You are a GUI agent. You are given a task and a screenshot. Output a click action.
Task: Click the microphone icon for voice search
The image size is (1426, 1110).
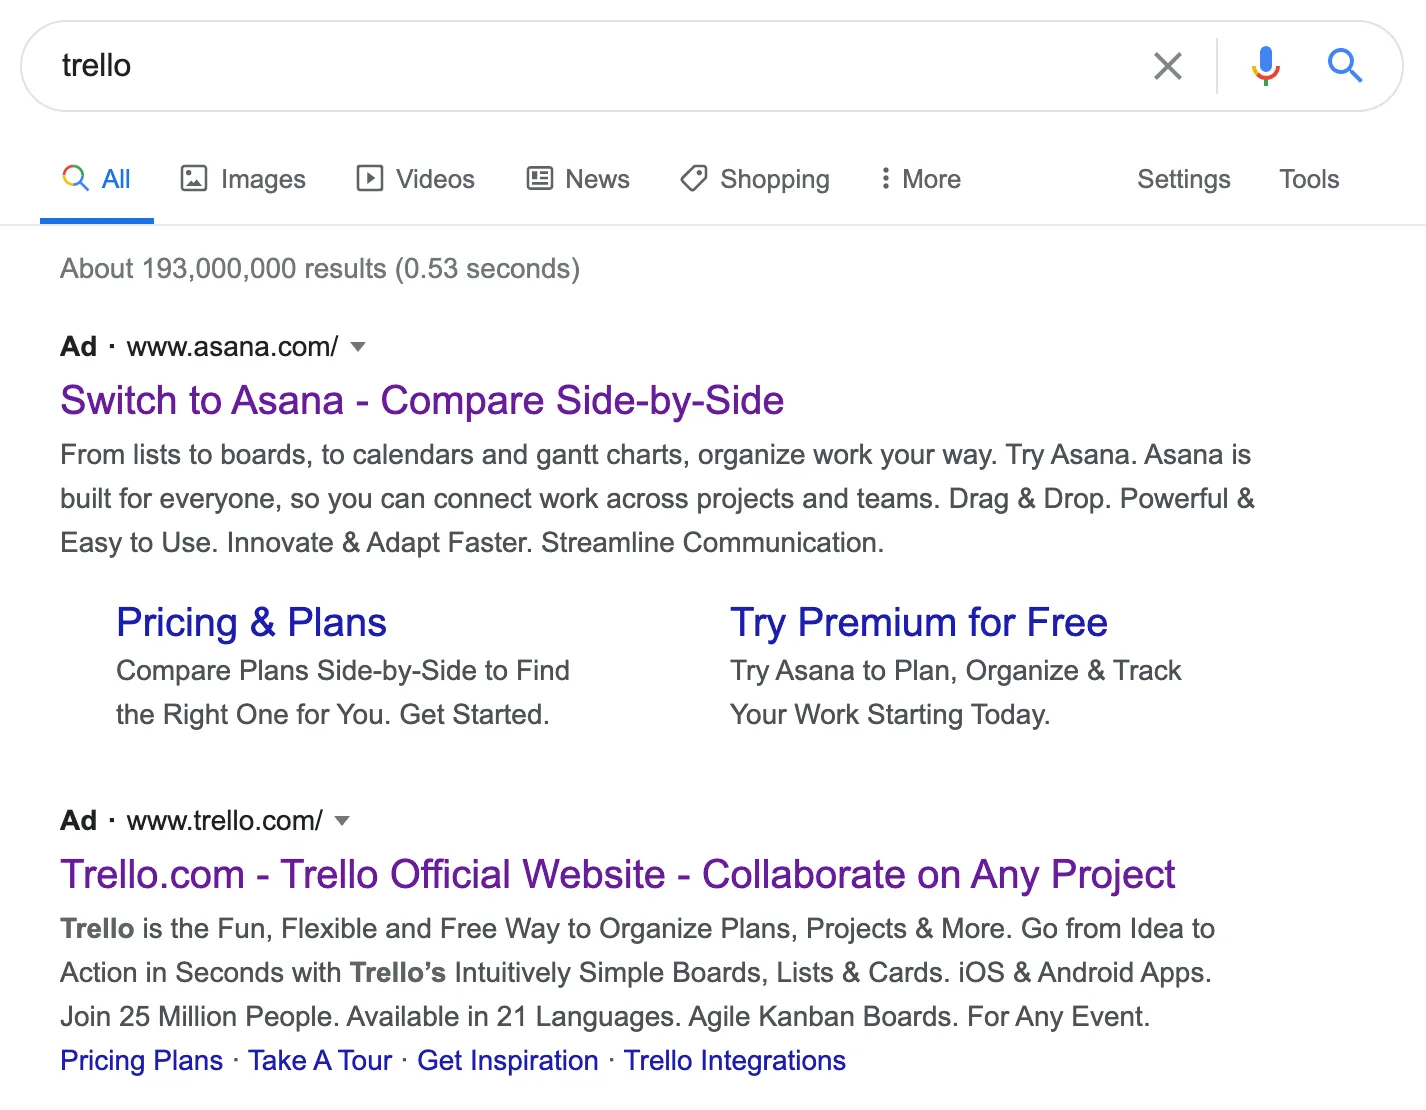pos(1264,65)
